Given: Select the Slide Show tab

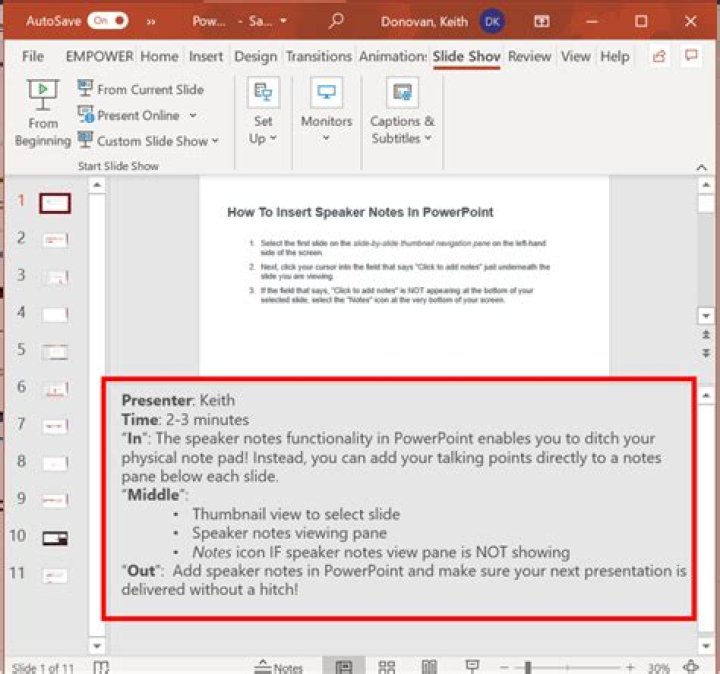Looking at the screenshot, I should (467, 56).
